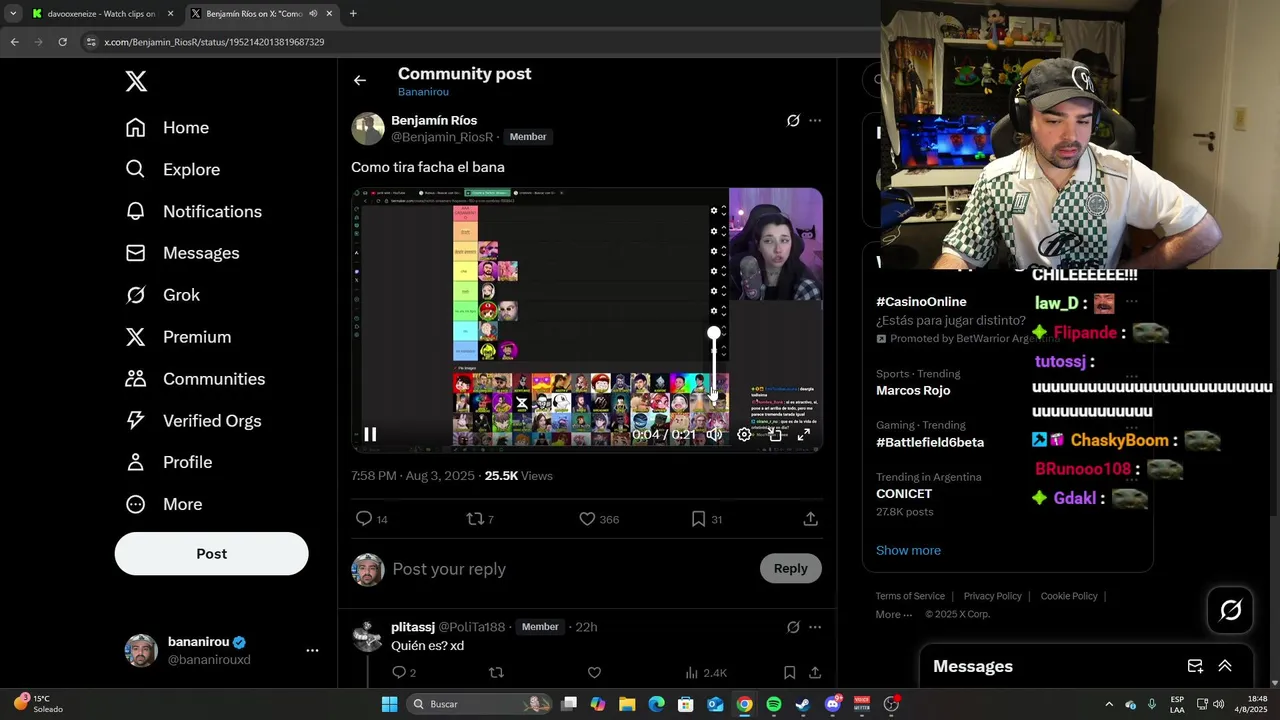Image resolution: width=1280 pixels, height=720 pixels.
Task: Open floating Grok button
Action: (1231, 609)
